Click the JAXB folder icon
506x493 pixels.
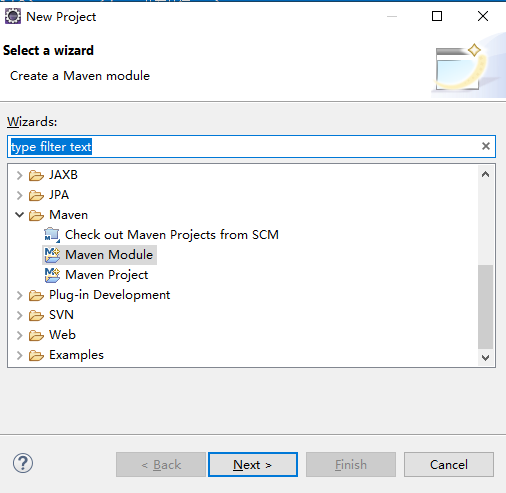click(x=36, y=175)
